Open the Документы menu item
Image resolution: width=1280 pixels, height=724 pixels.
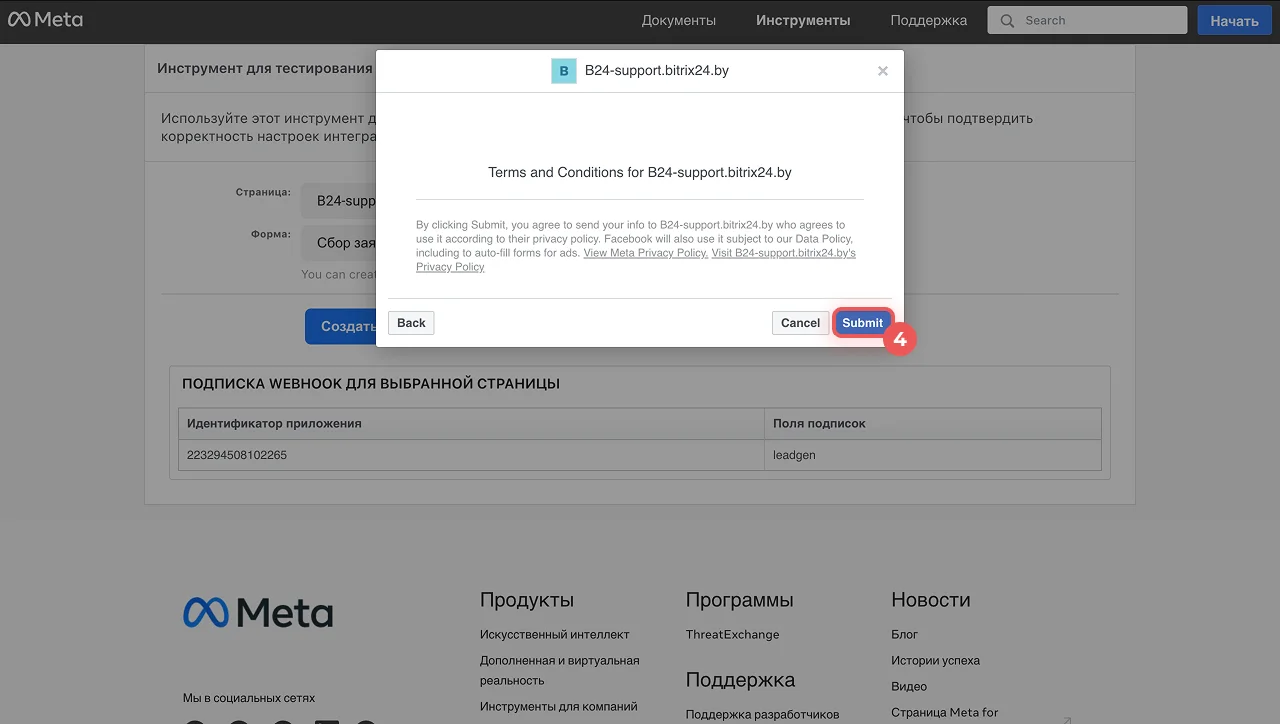pos(678,20)
